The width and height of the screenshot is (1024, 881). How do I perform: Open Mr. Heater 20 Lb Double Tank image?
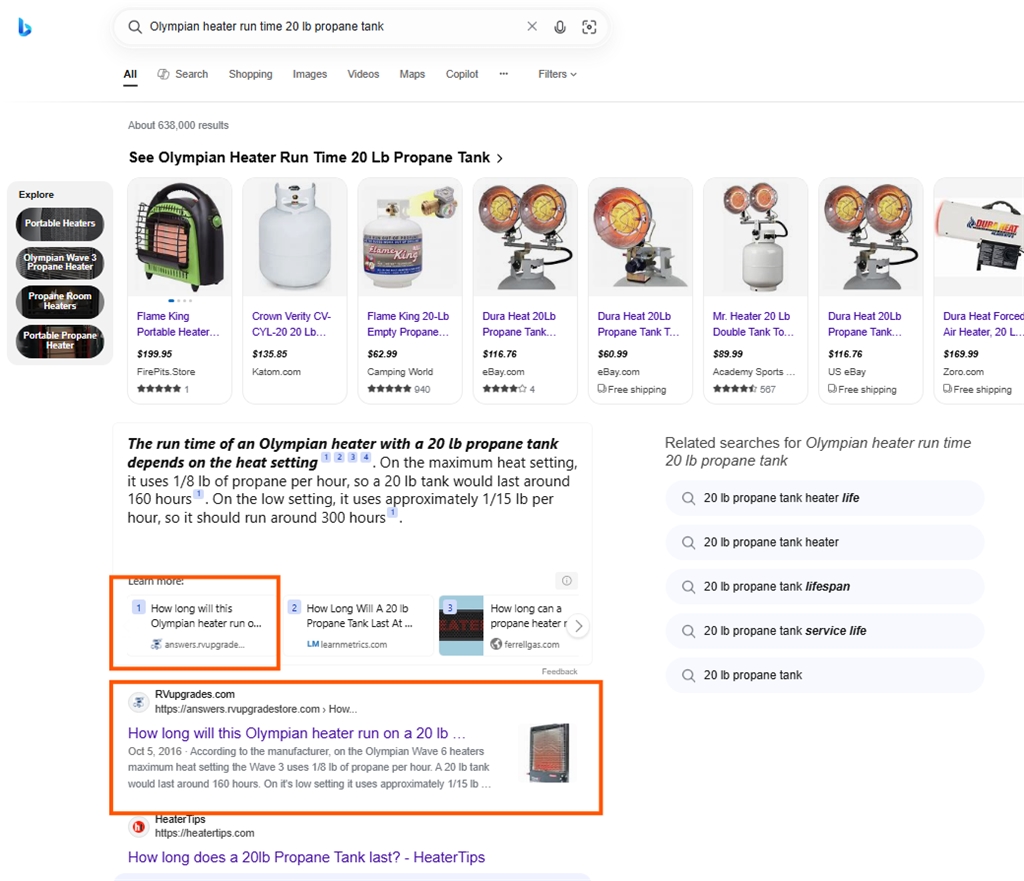pyautogui.click(x=756, y=237)
